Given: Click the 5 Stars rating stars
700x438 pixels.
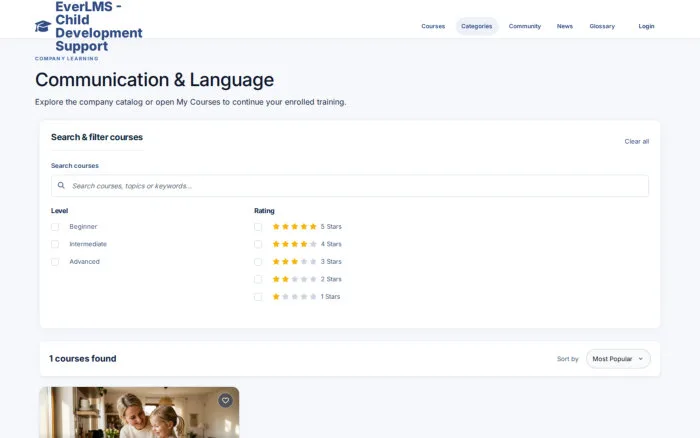Looking at the screenshot, I should pos(295,227).
